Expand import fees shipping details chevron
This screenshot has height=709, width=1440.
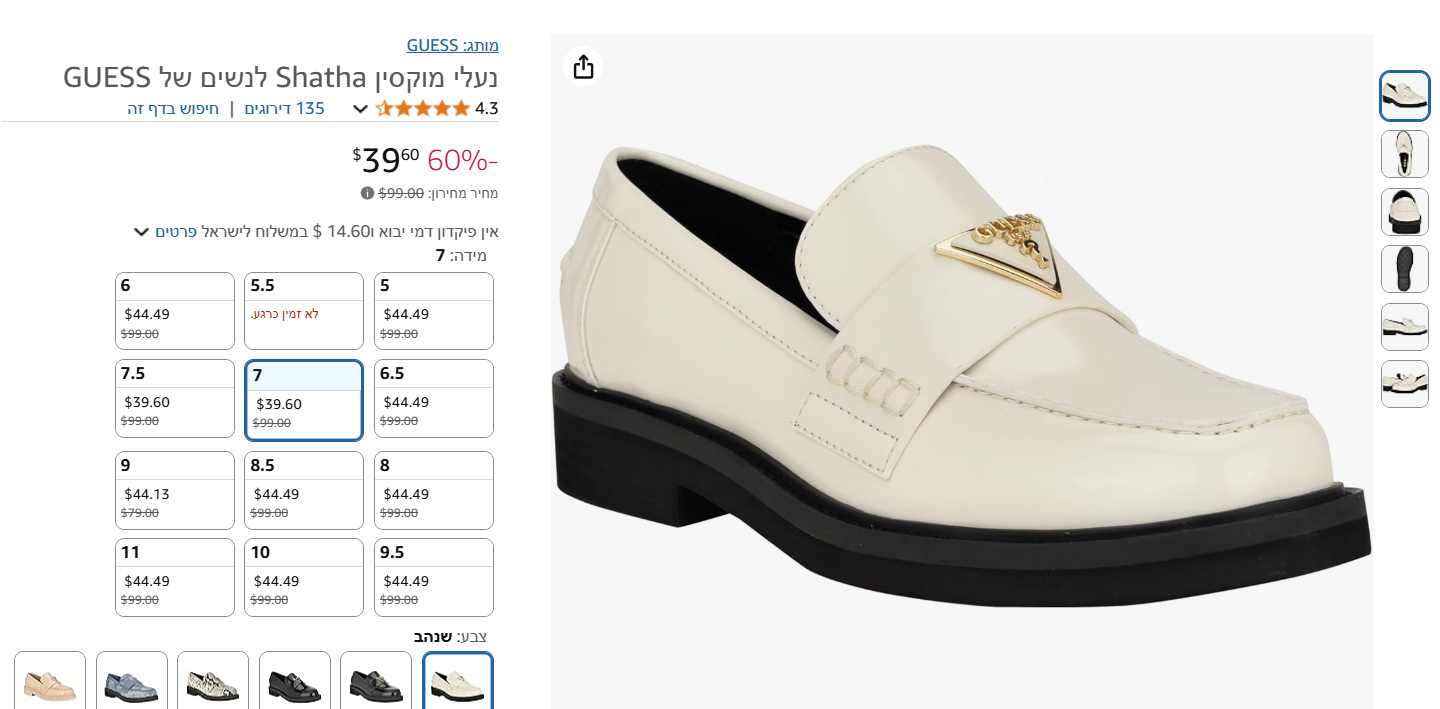pos(142,232)
